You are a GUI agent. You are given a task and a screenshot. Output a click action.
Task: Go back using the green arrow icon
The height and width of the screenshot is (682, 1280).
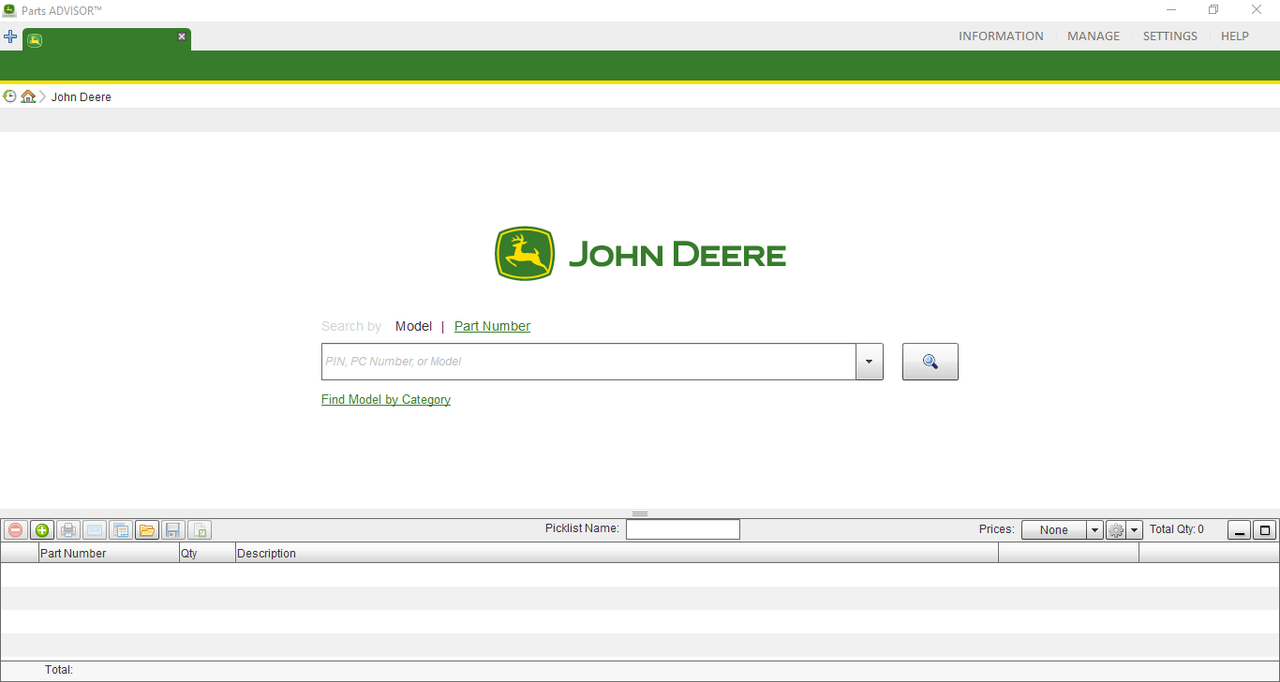click(x=10, y=97)
